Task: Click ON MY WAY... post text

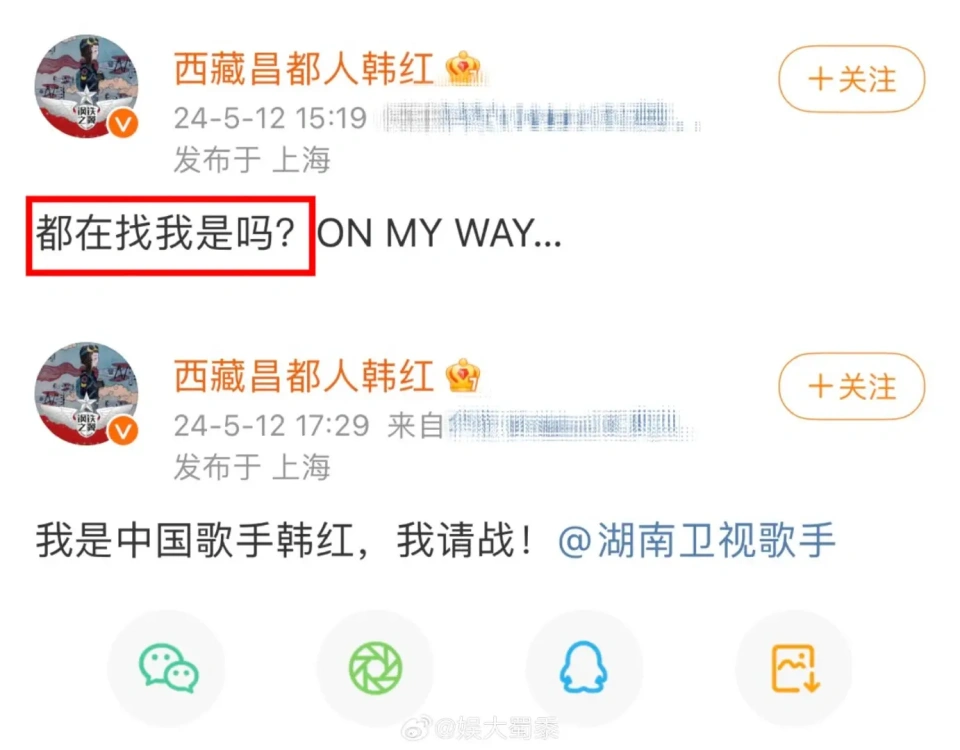Action: tap(439, 233)
